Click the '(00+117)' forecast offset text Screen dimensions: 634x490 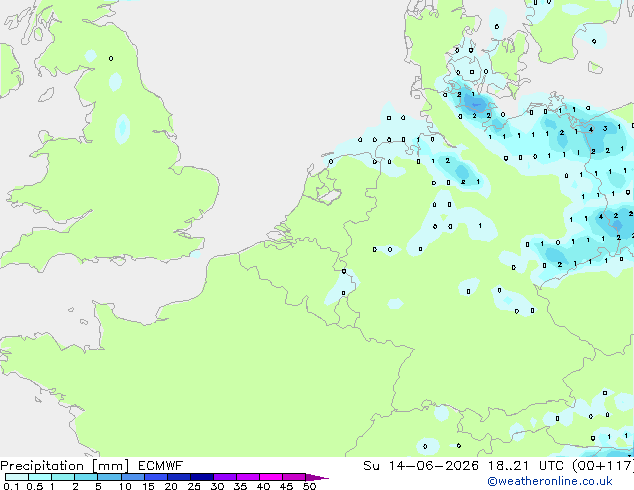click(603, 466)
